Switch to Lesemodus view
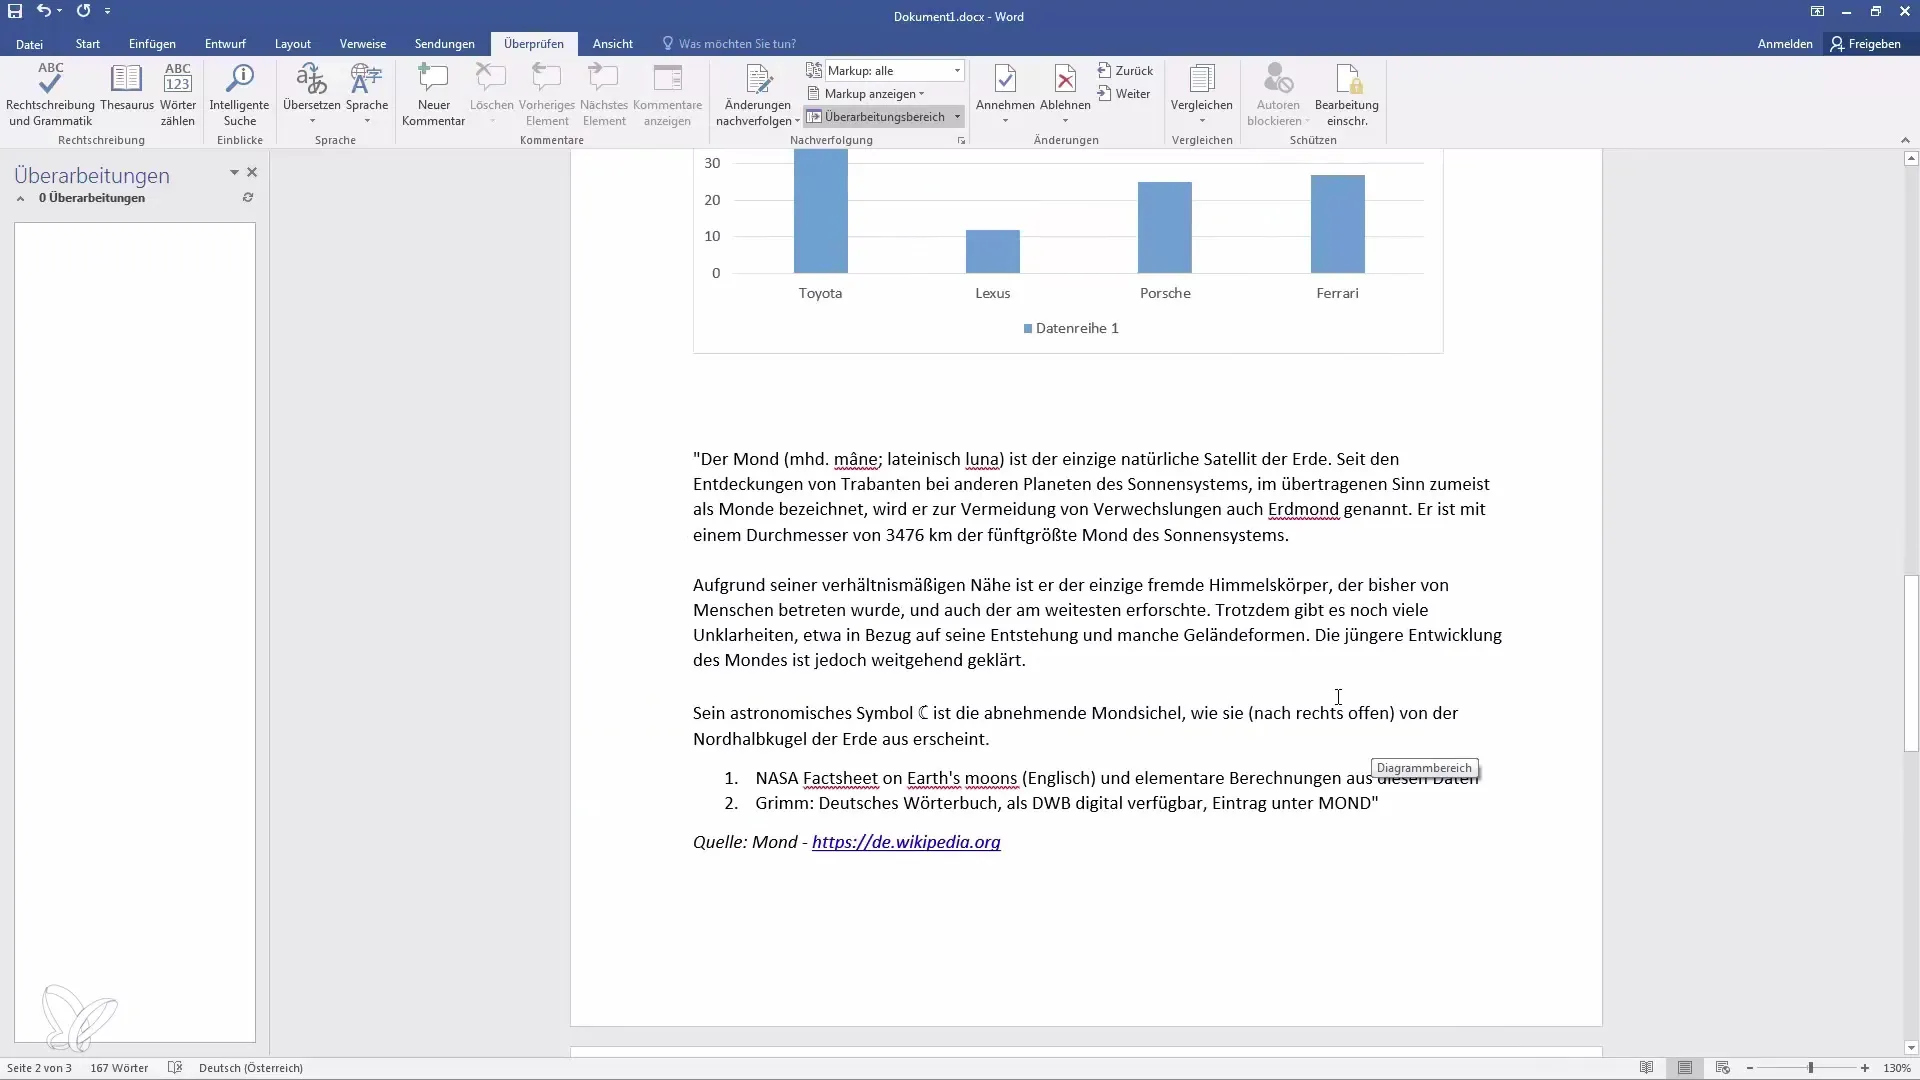This screenshot has width=1920, height=1080. pyautogui.click(x=1646, y=1068)
